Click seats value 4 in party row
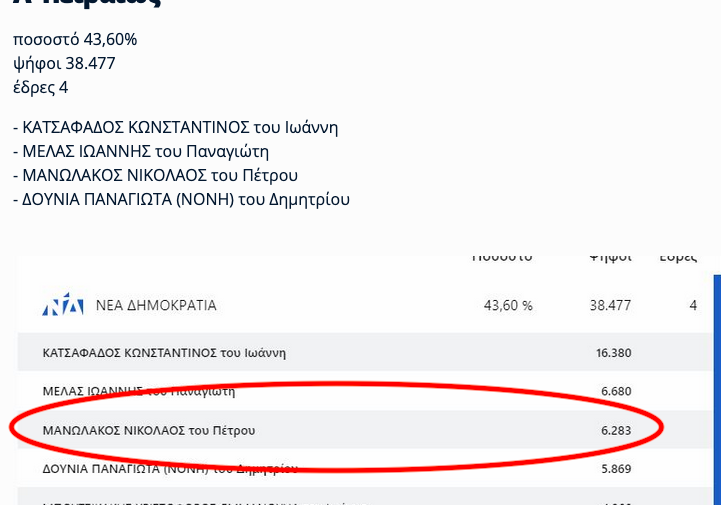This screenshot has width=721, height=505. [x=693, y=305]
